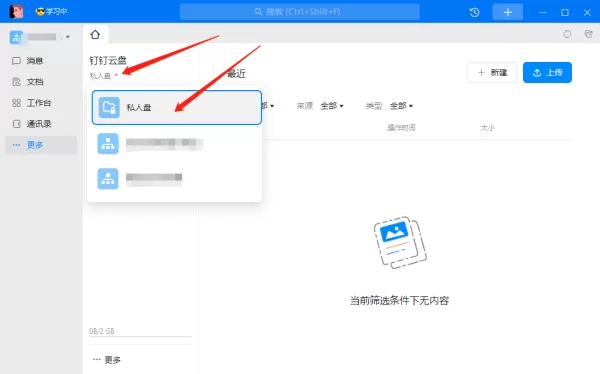Click the 新建 button
The image size is (600, 374).
tap(492, 72)
